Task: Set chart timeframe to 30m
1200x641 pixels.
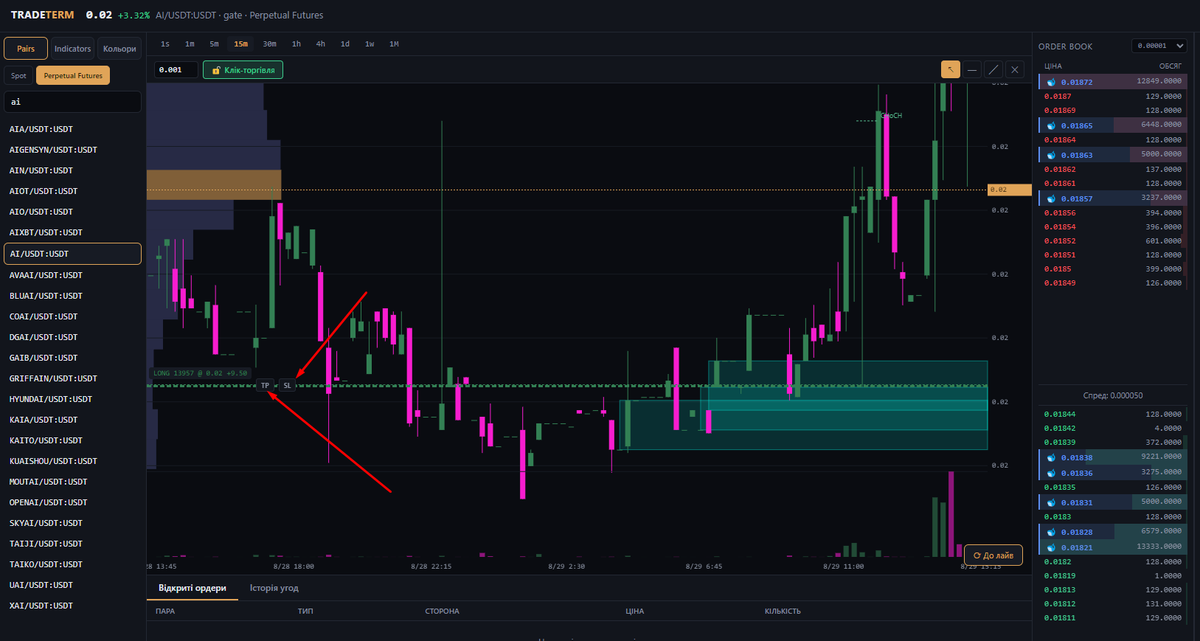Action: [269, 44]
